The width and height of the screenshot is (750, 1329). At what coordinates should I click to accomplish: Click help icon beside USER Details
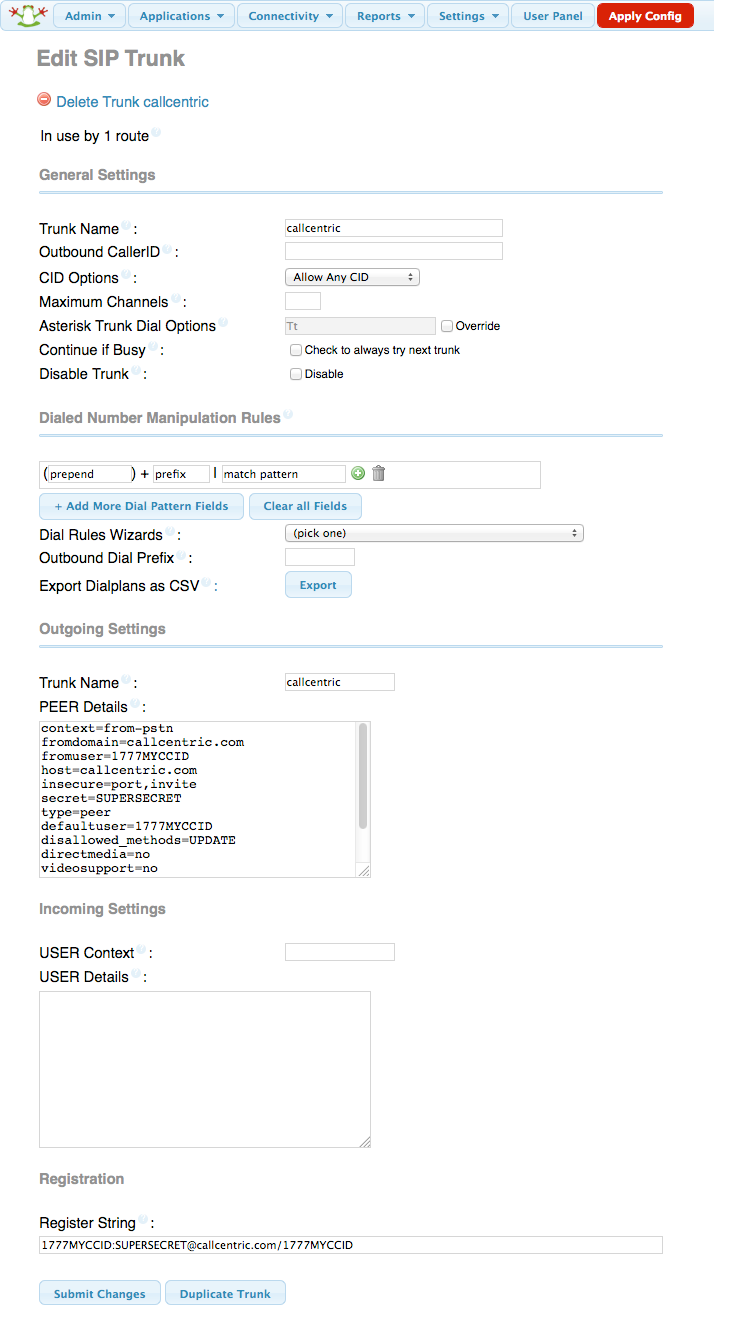(x=135, y=975)
